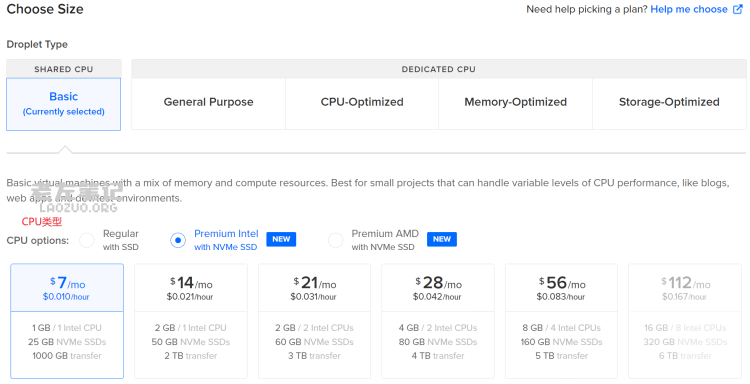
Task: Click the 3 TB transfer spec
Action: 314,356
